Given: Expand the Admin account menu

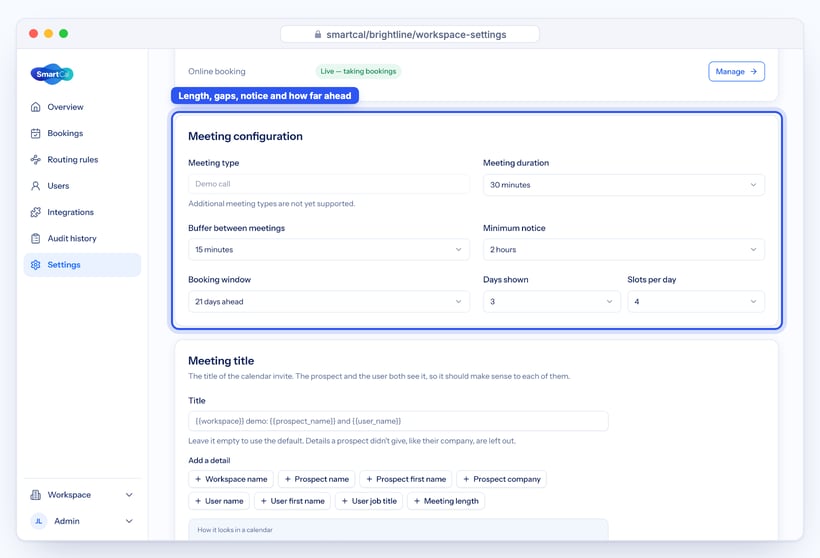Looking at the screenshot, I should click(82, 521).
